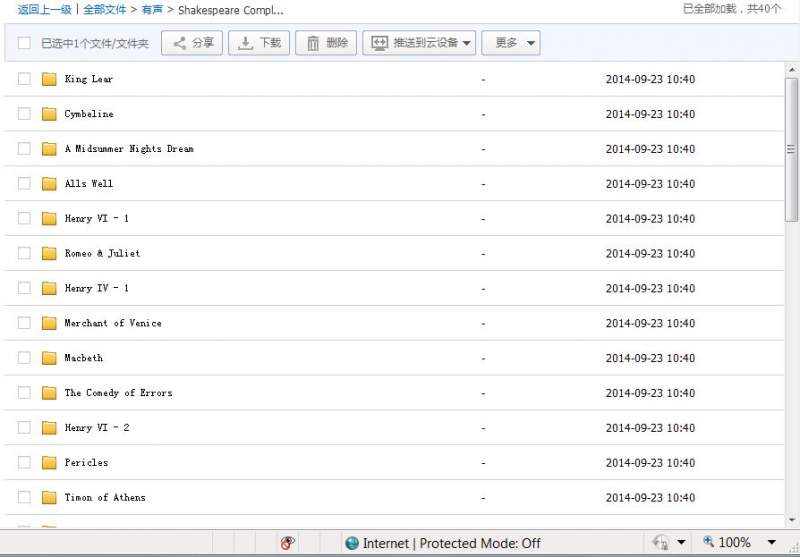Click the Internet zone globe icon
The height and width of the screenshot is (557, 800).
(x=352, y=543)
